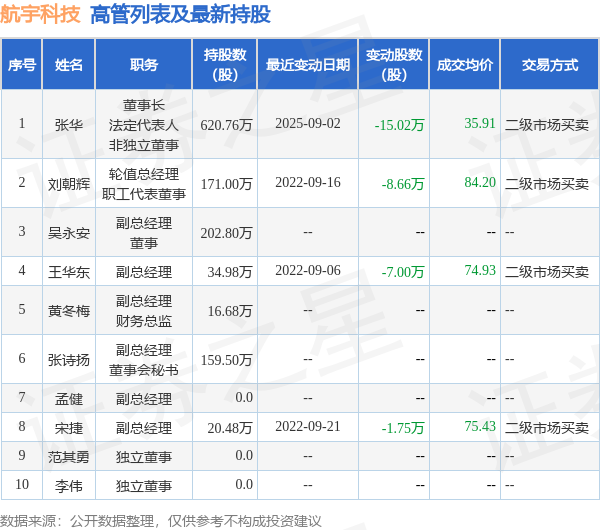Click the name 黄冬梅

pyautogui.click(x=69, y=311)
